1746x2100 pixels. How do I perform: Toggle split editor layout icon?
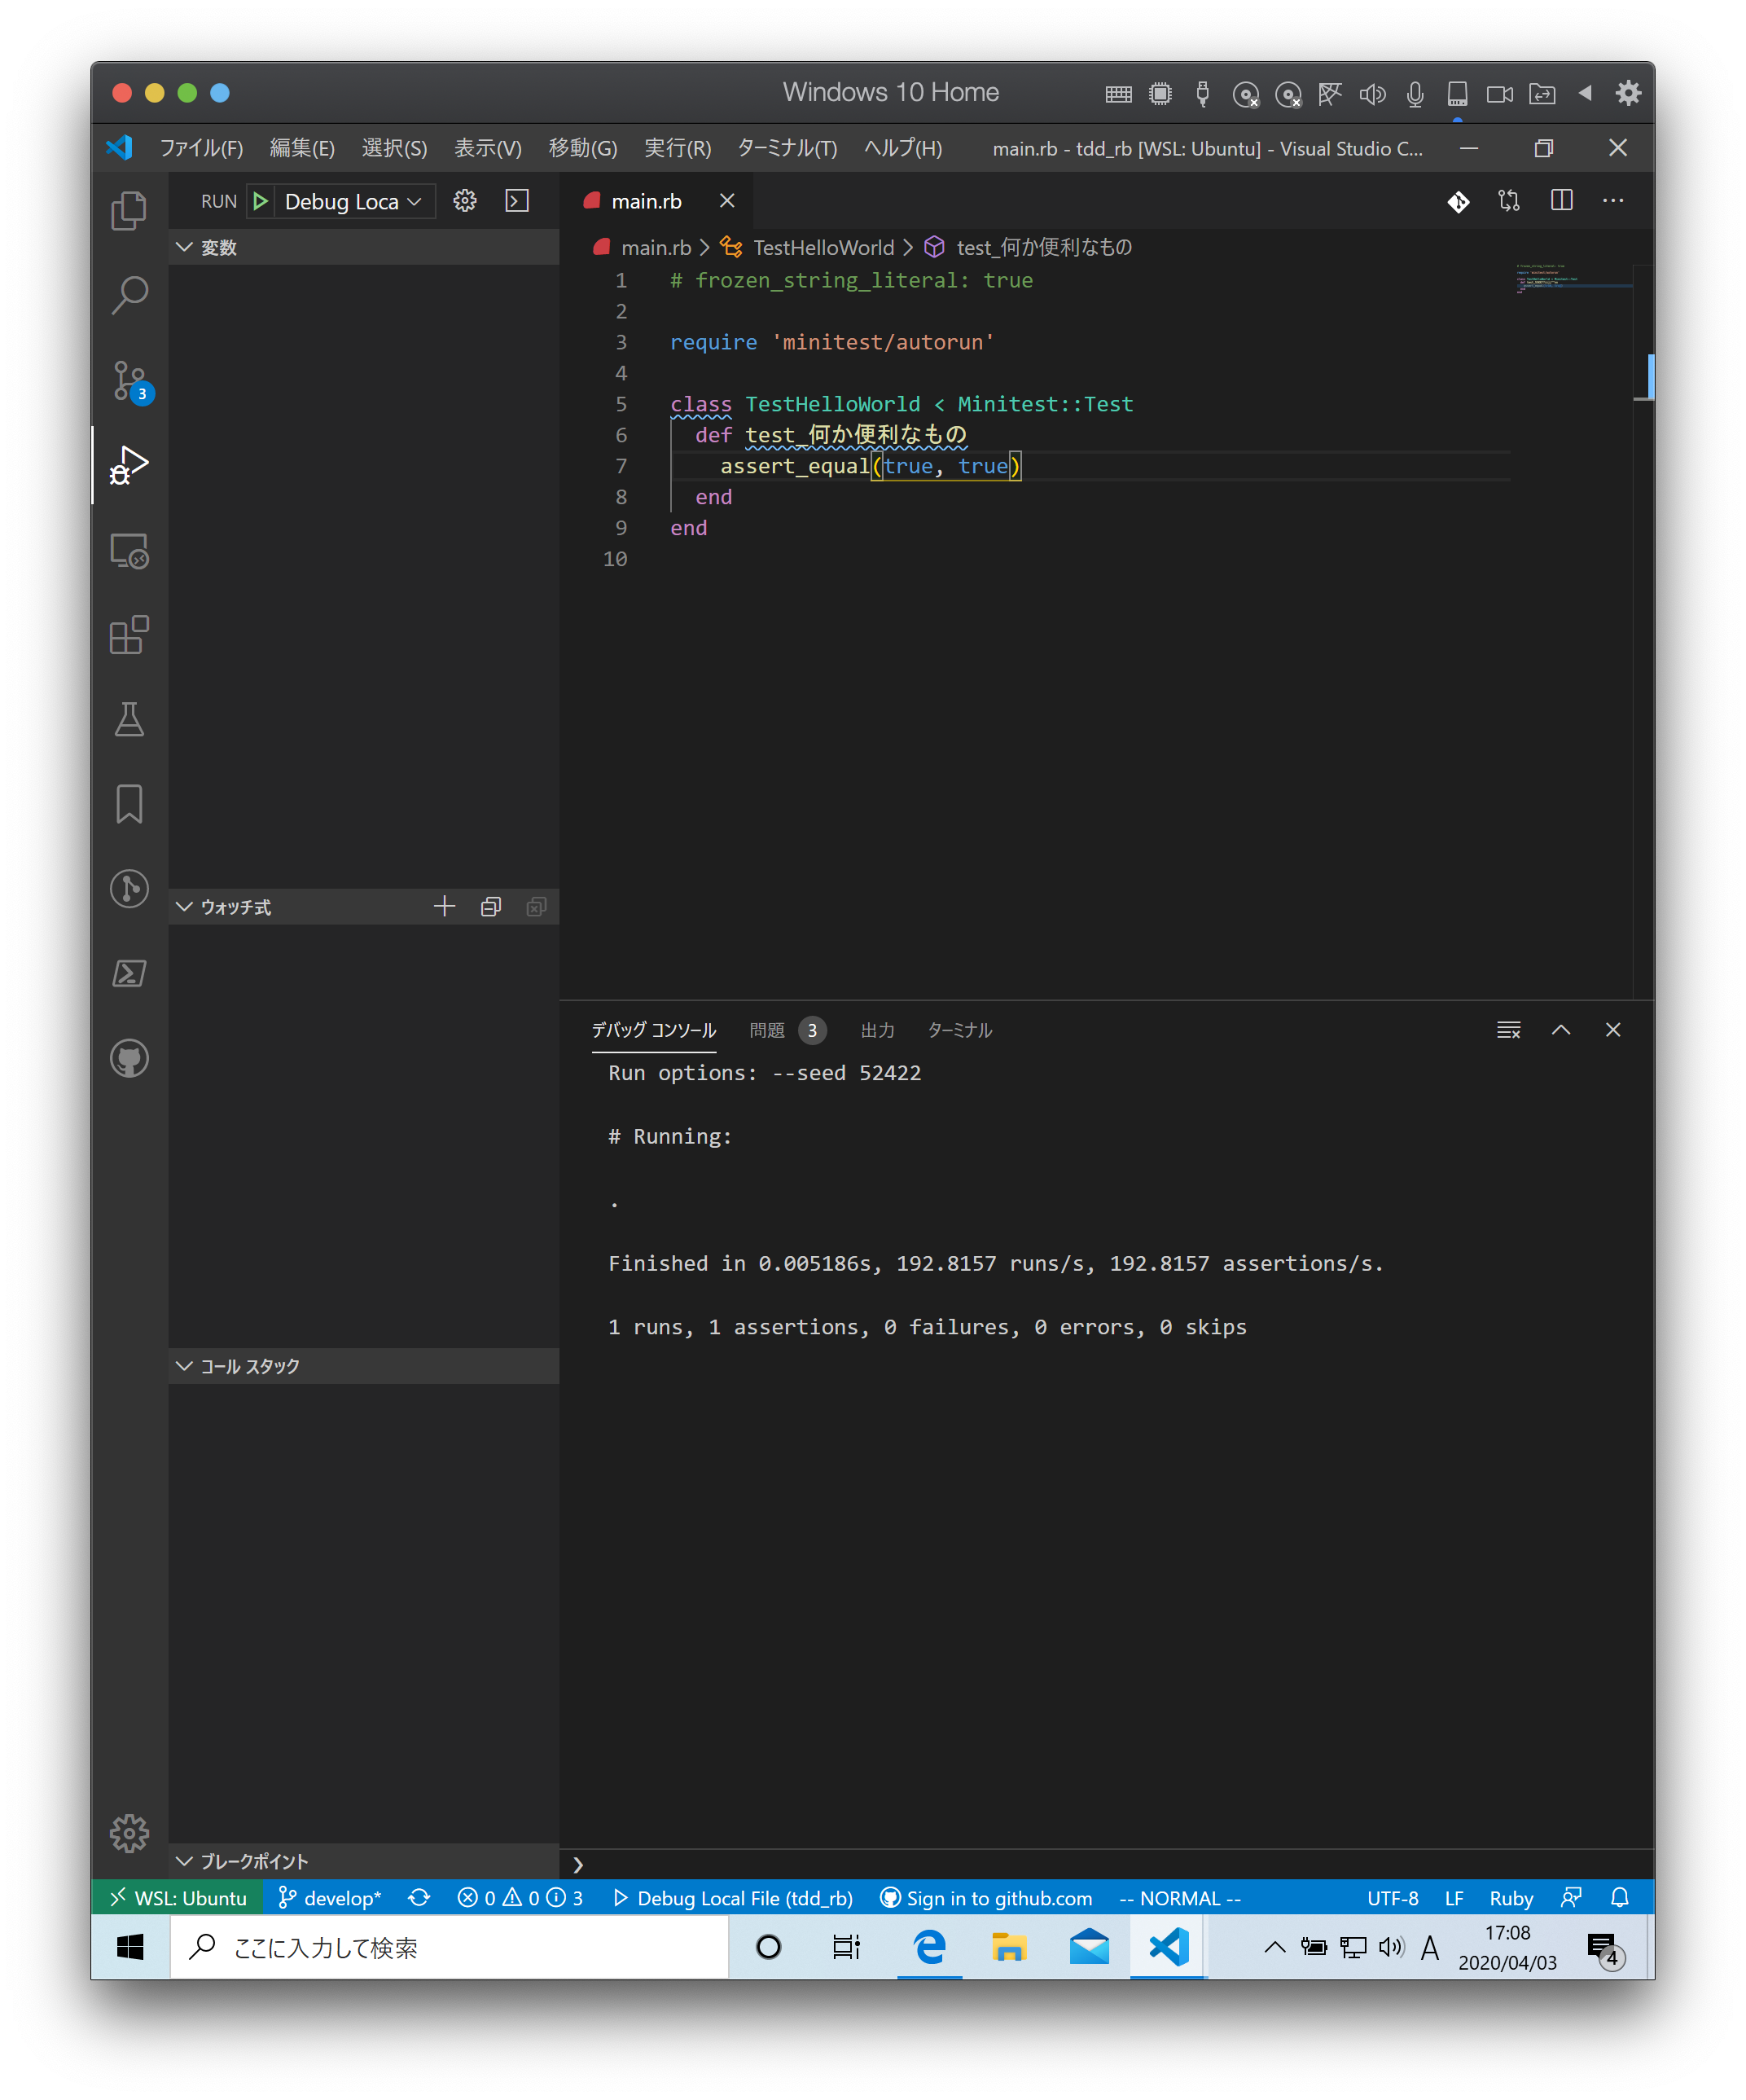tap(1561, 201)
